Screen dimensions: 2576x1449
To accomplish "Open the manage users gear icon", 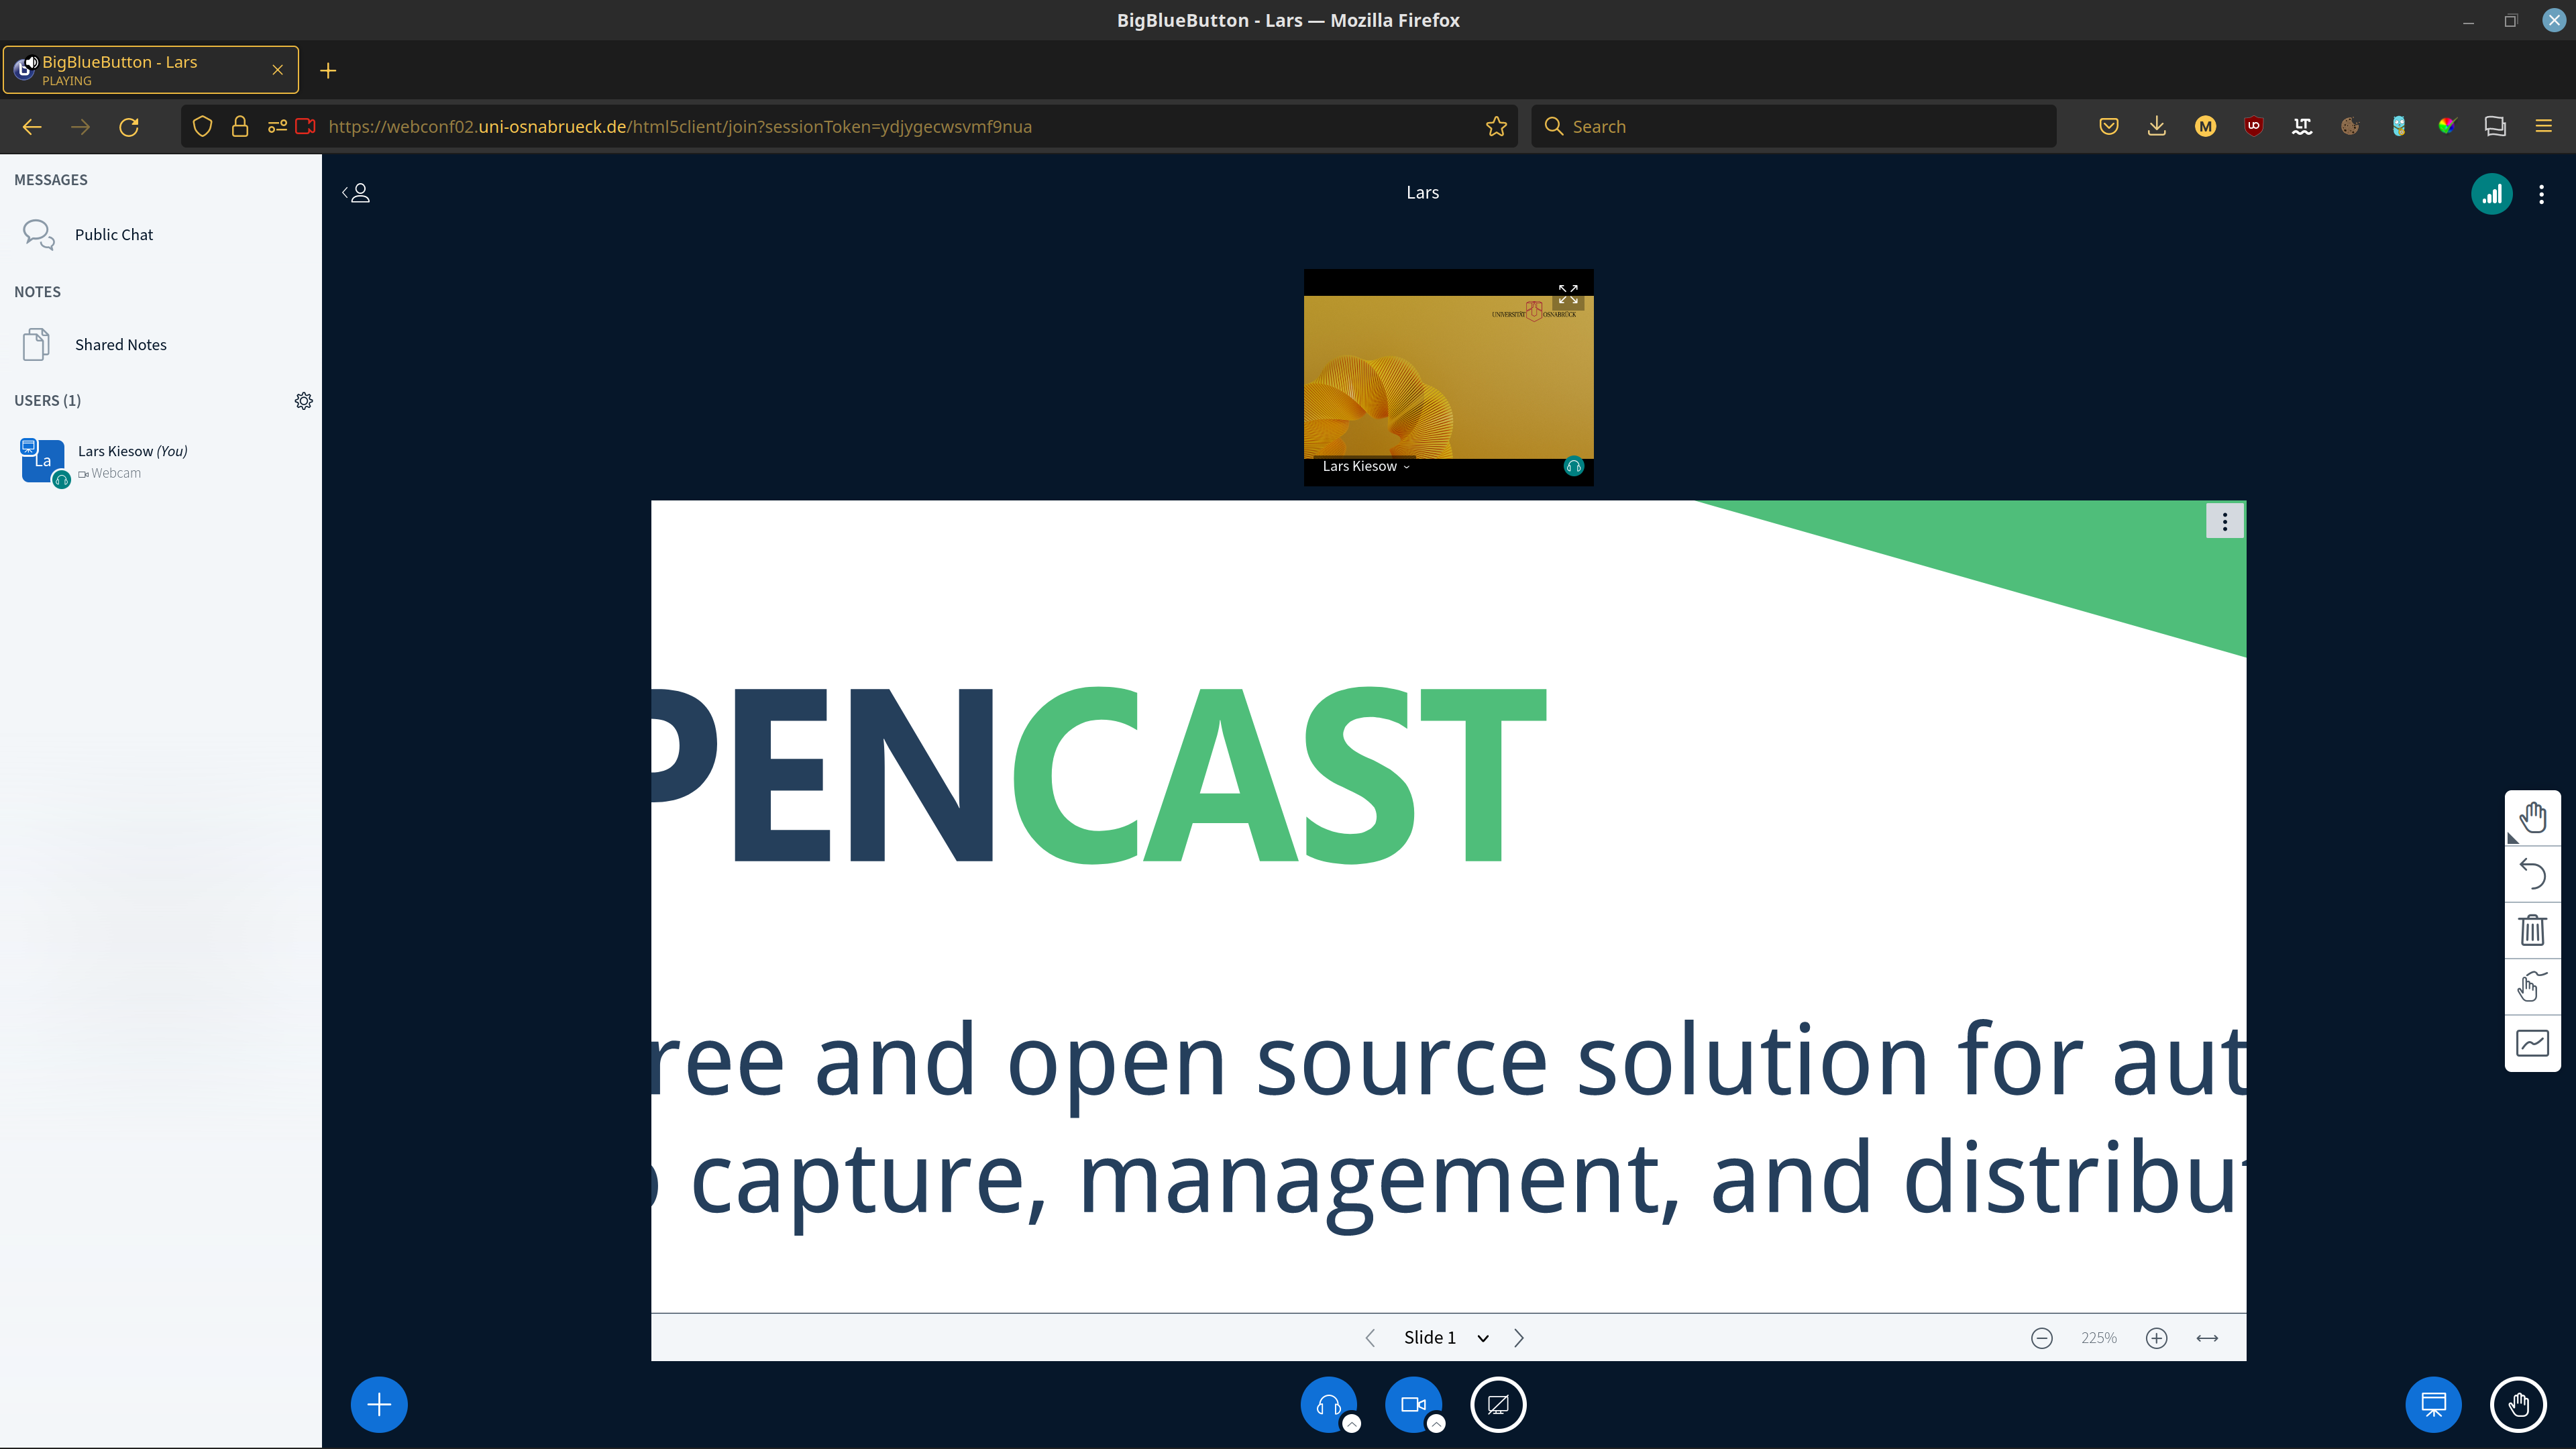I will coord(304,401).
